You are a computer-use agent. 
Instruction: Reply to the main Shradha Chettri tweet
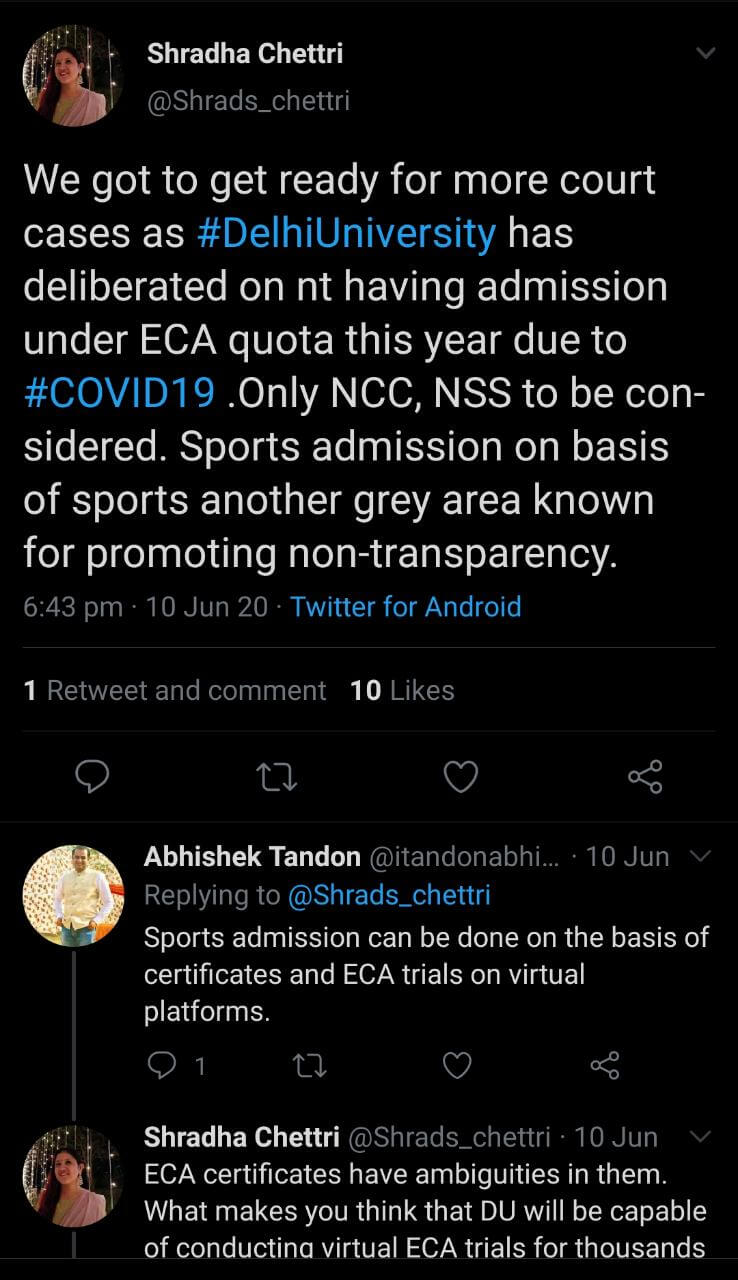point(92,776)
